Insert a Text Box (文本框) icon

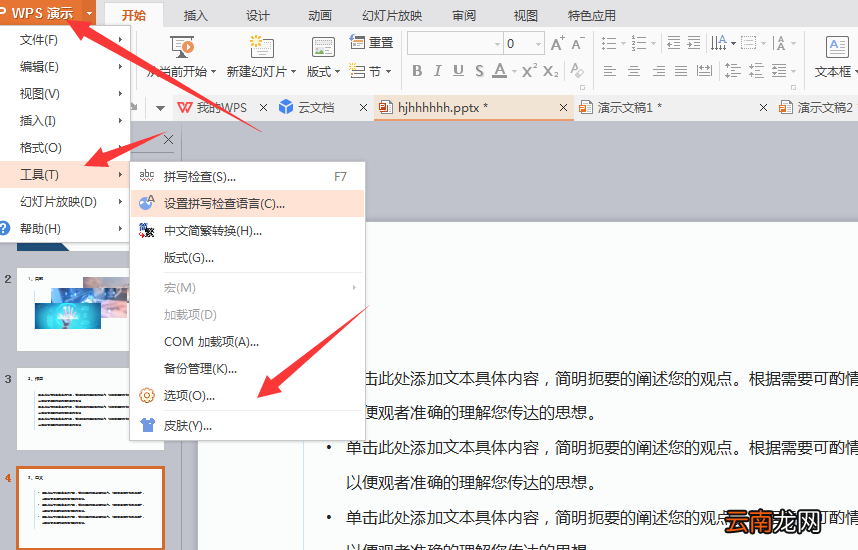point(837,47)
